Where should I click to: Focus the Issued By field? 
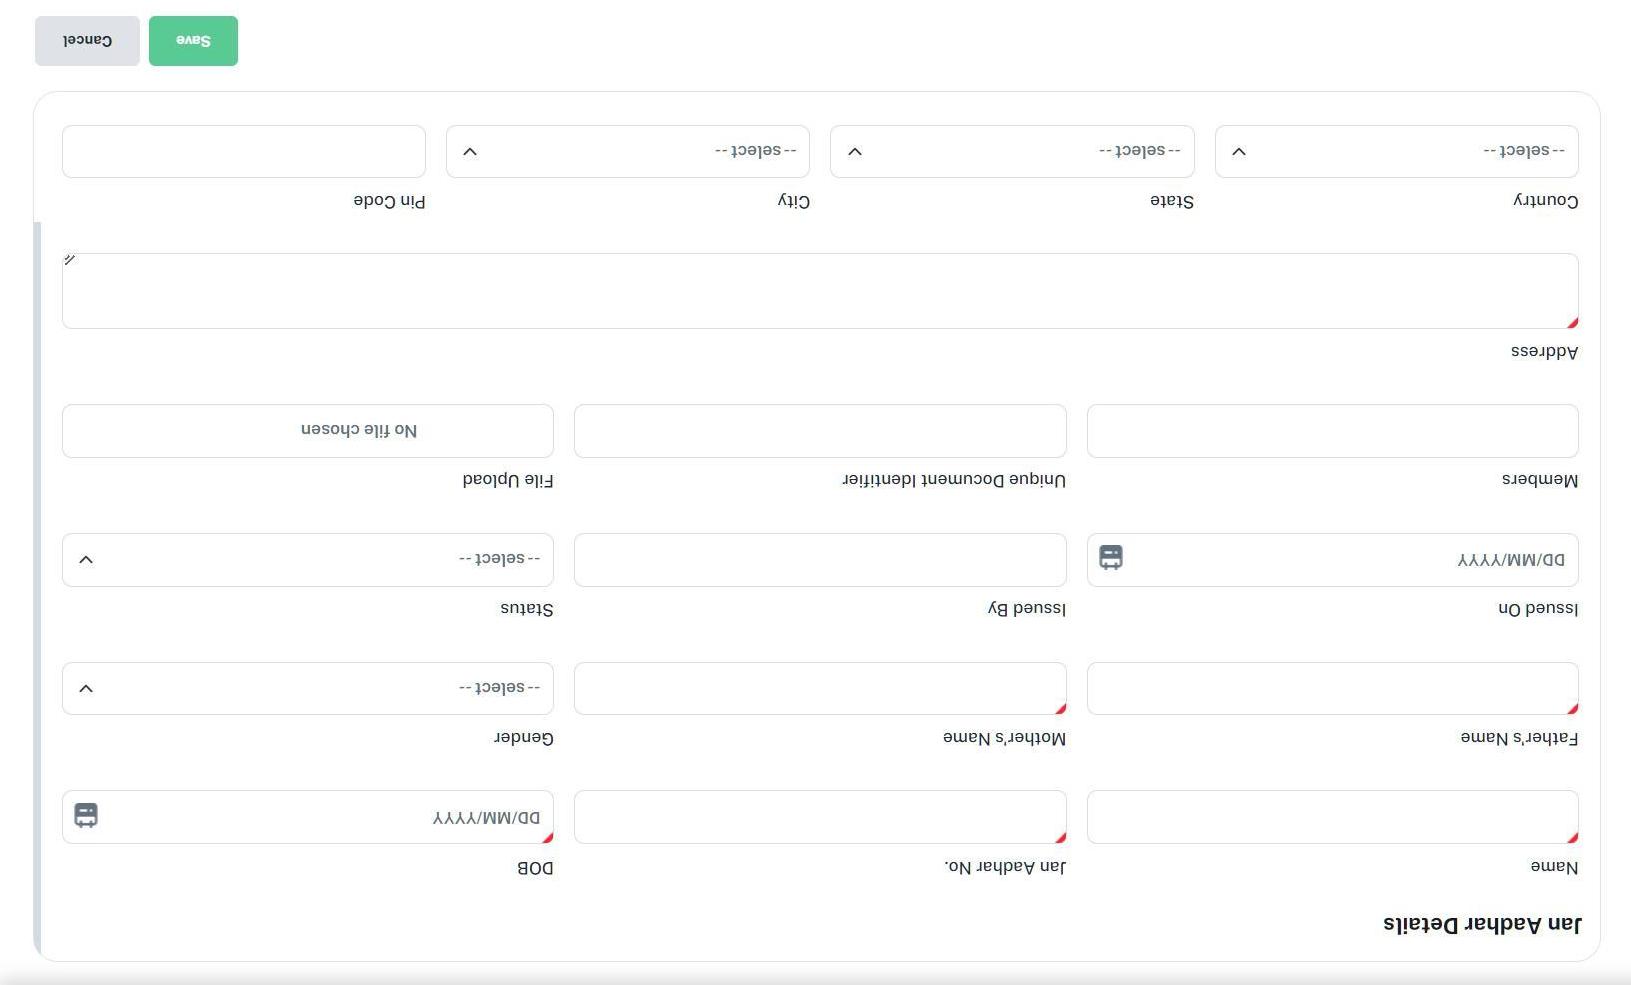pos(820,560)
